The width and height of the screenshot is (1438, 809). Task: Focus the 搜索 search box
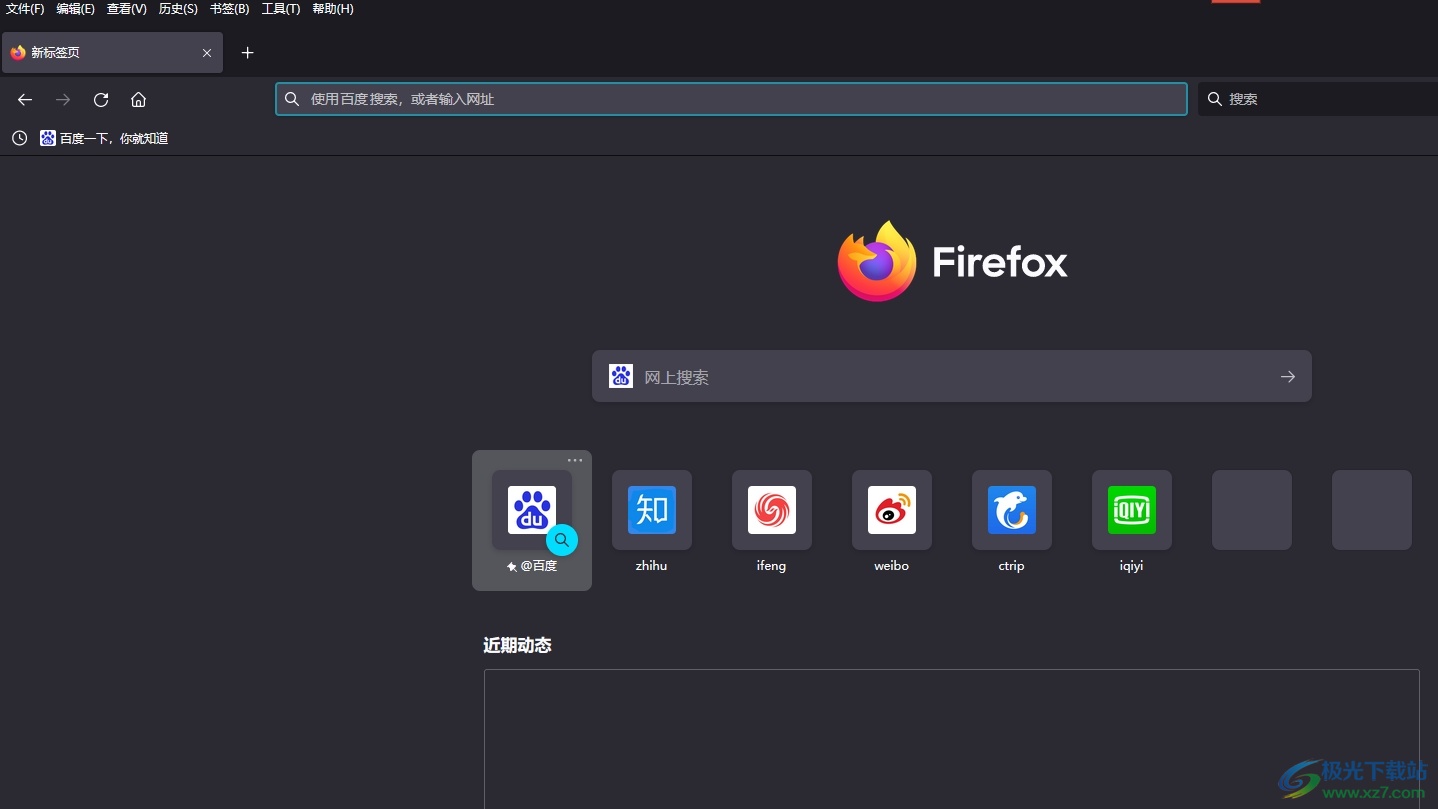[x=1318, y=99]
